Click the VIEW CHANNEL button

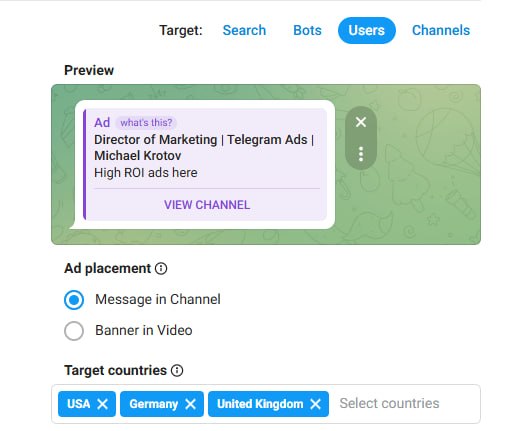(x=207, y=205)
